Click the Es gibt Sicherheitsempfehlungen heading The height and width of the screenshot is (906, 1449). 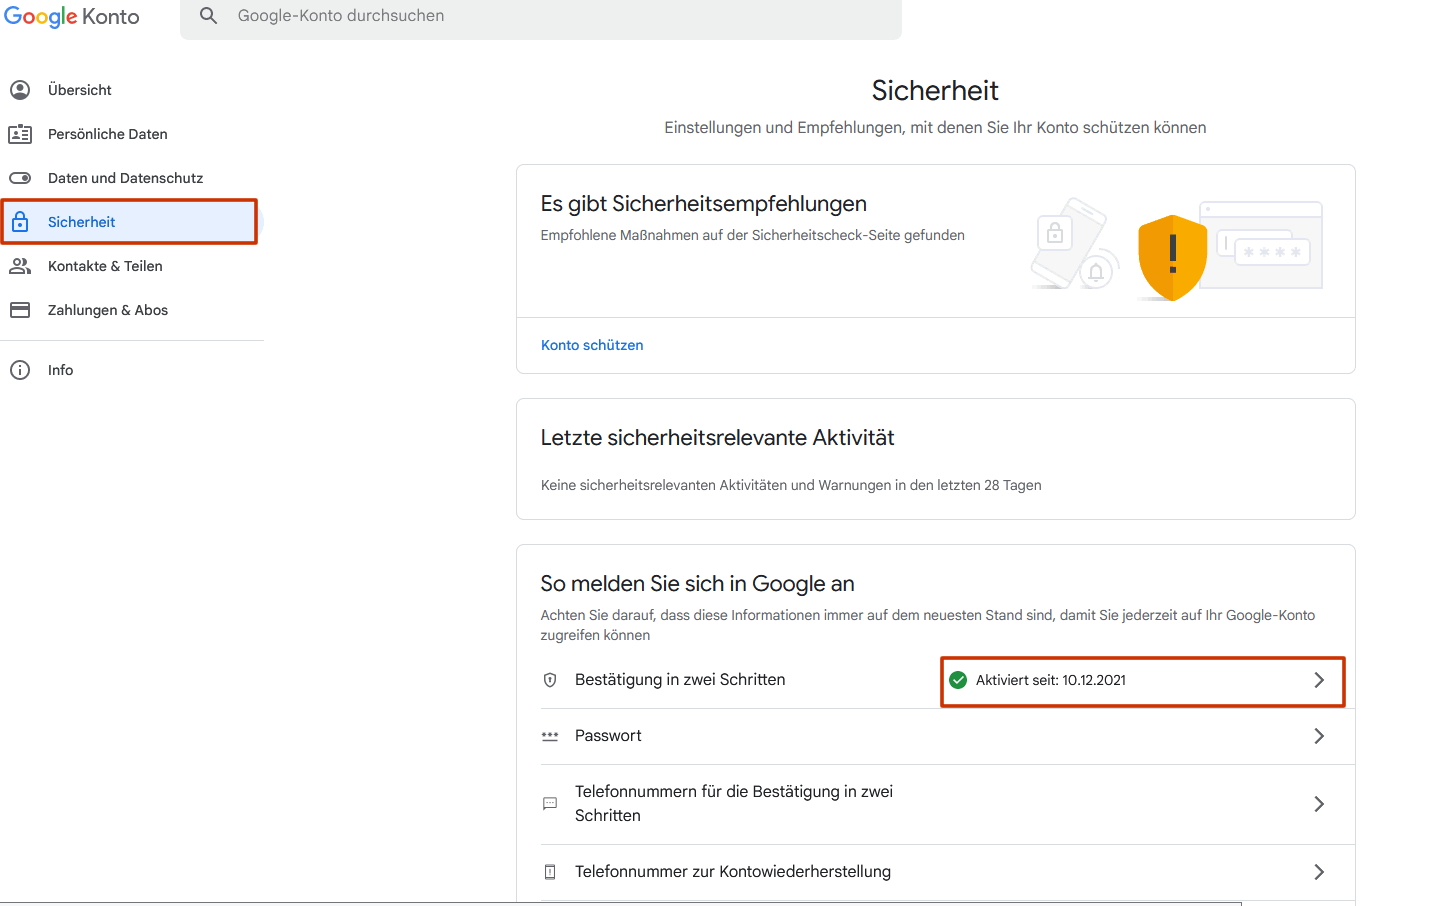click(x=704, y=204)
